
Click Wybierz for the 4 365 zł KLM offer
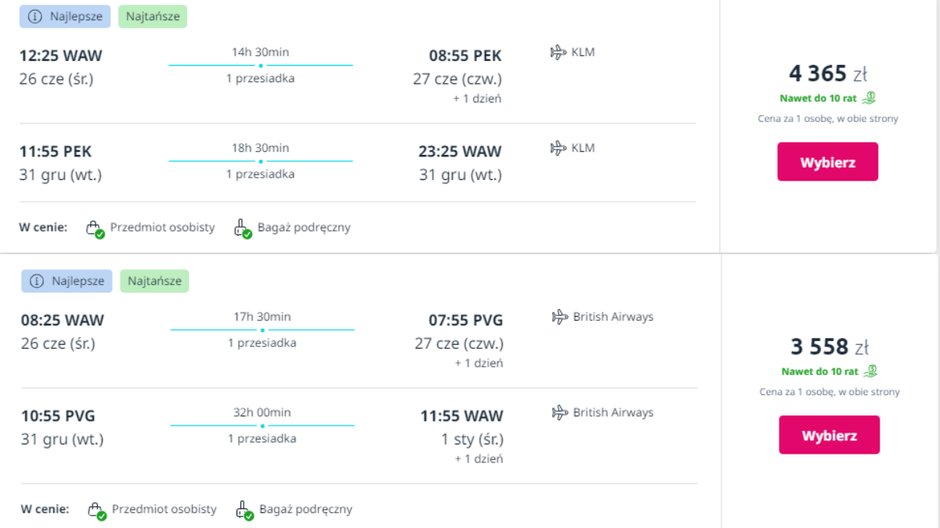tap(827, 162)
